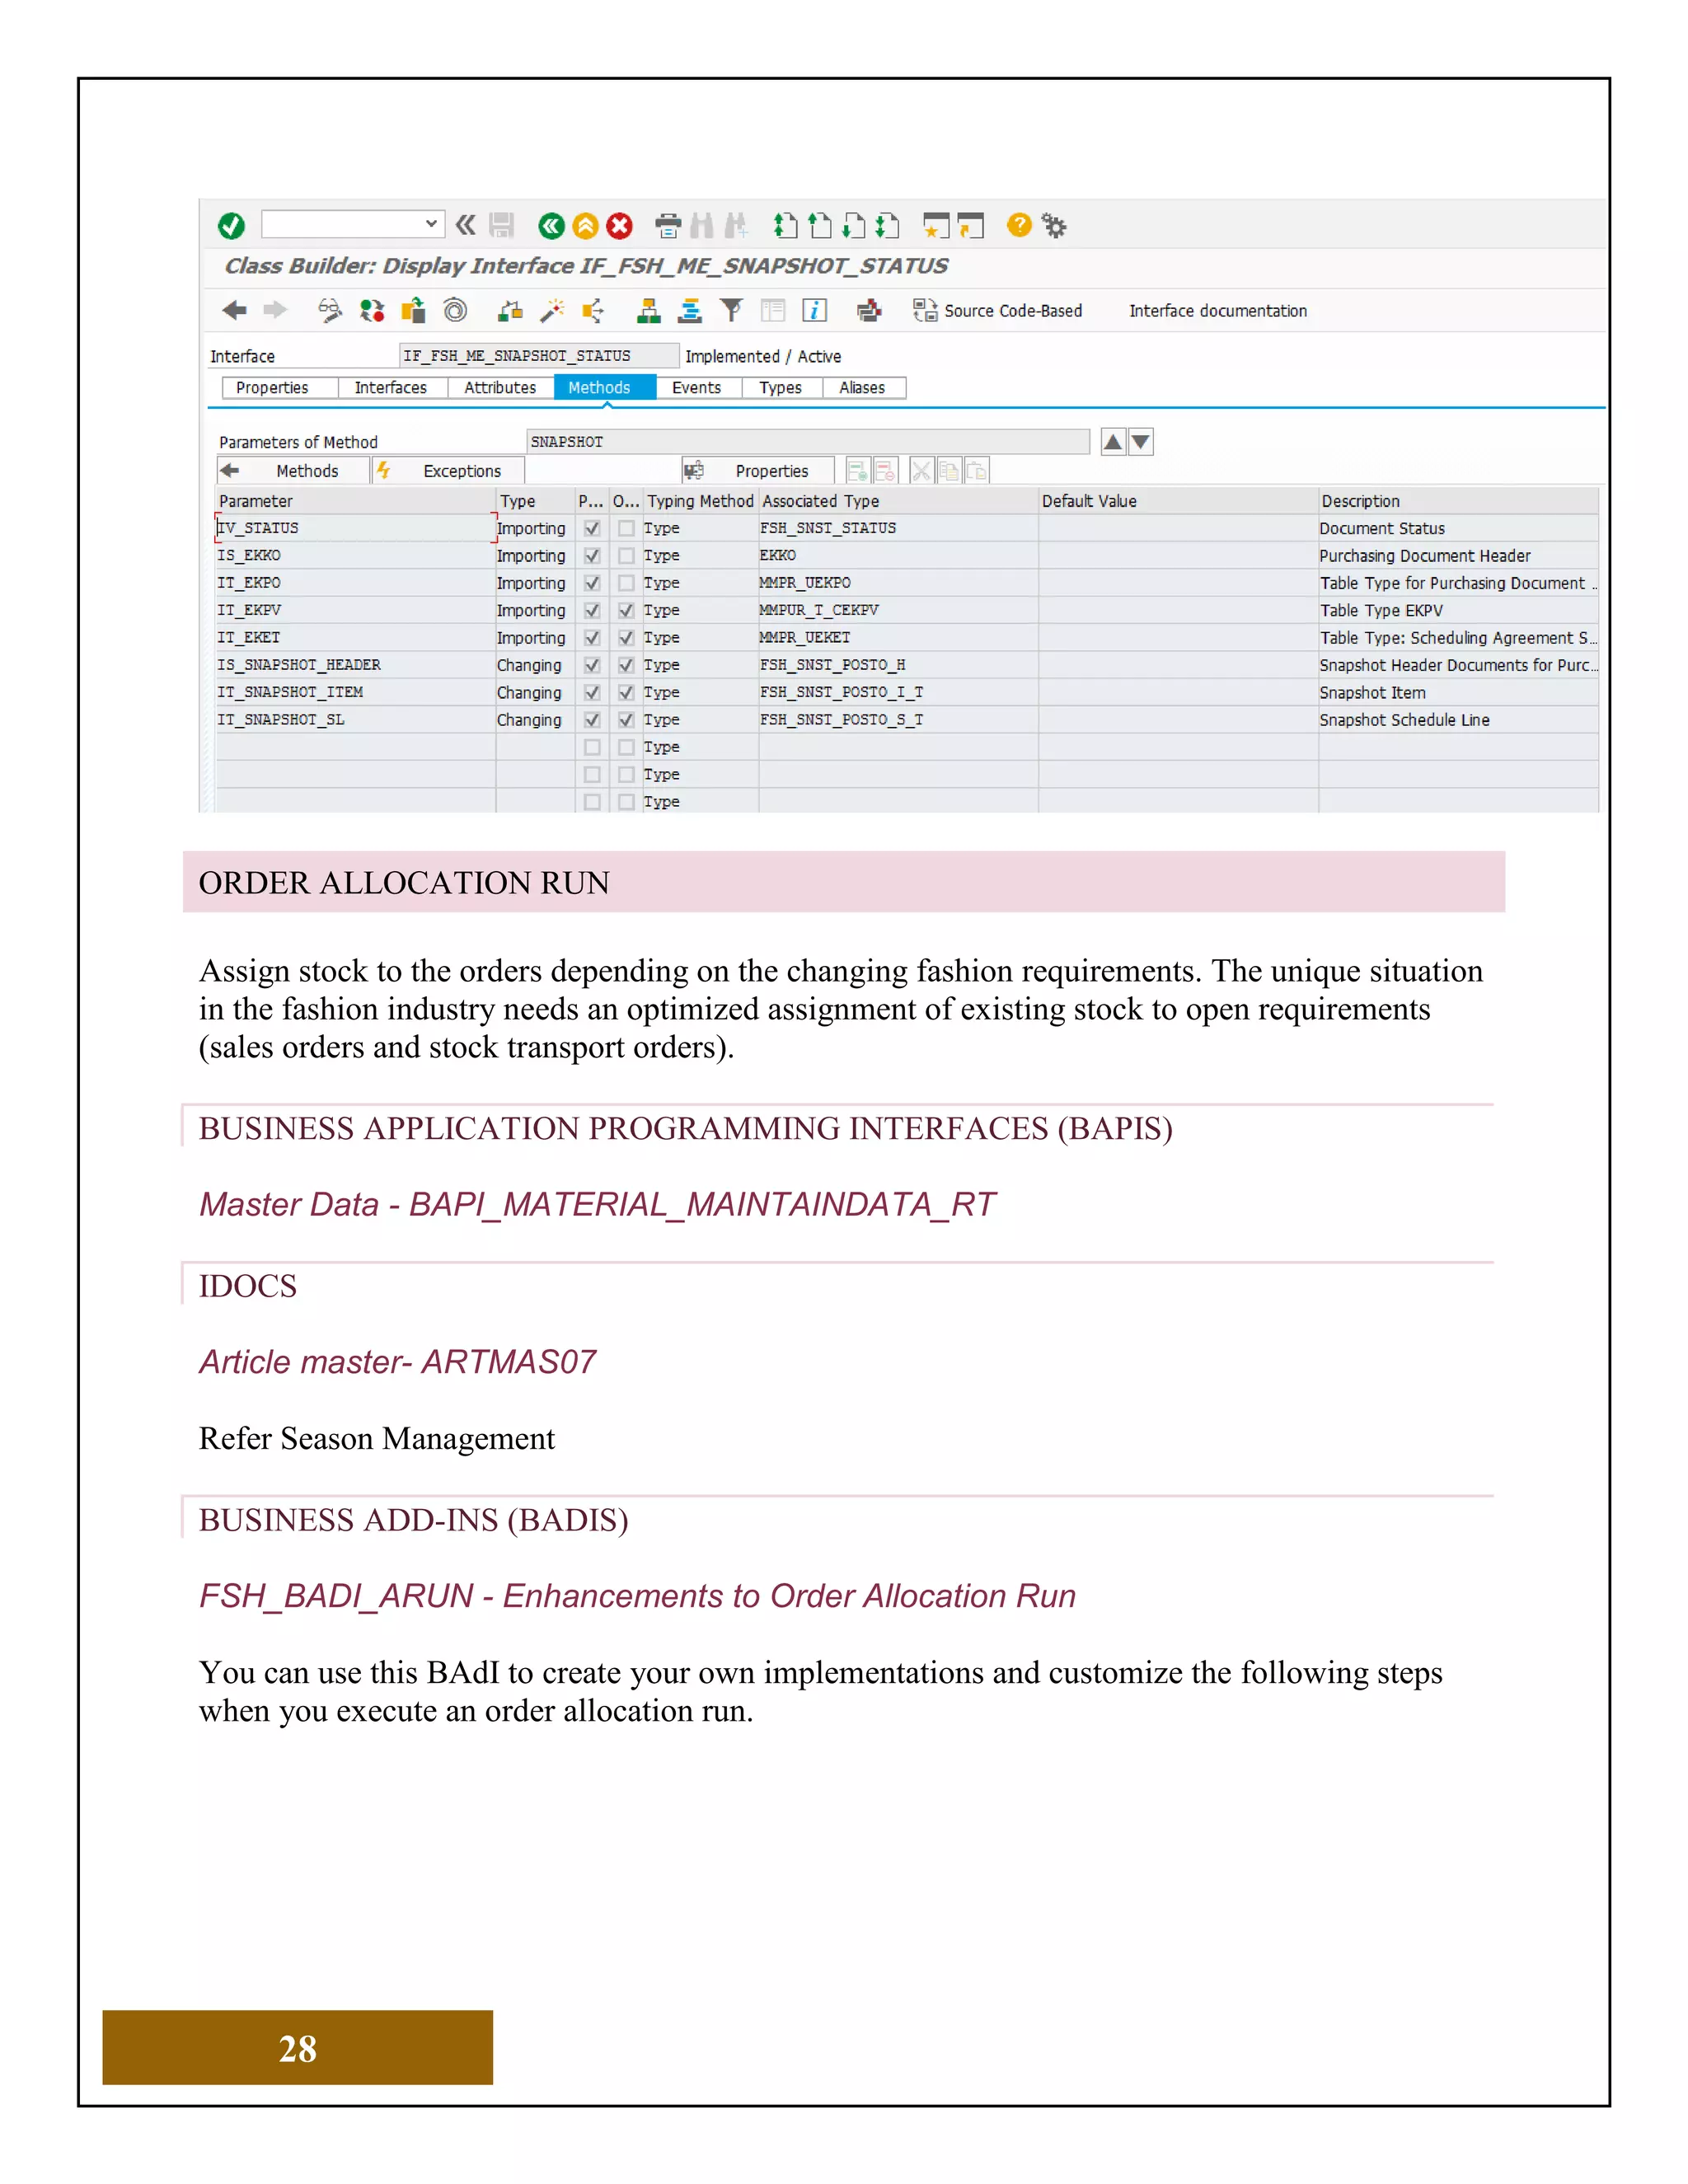Toggle Optional checkbox for IV_STATUS parameter

(626, 528)
